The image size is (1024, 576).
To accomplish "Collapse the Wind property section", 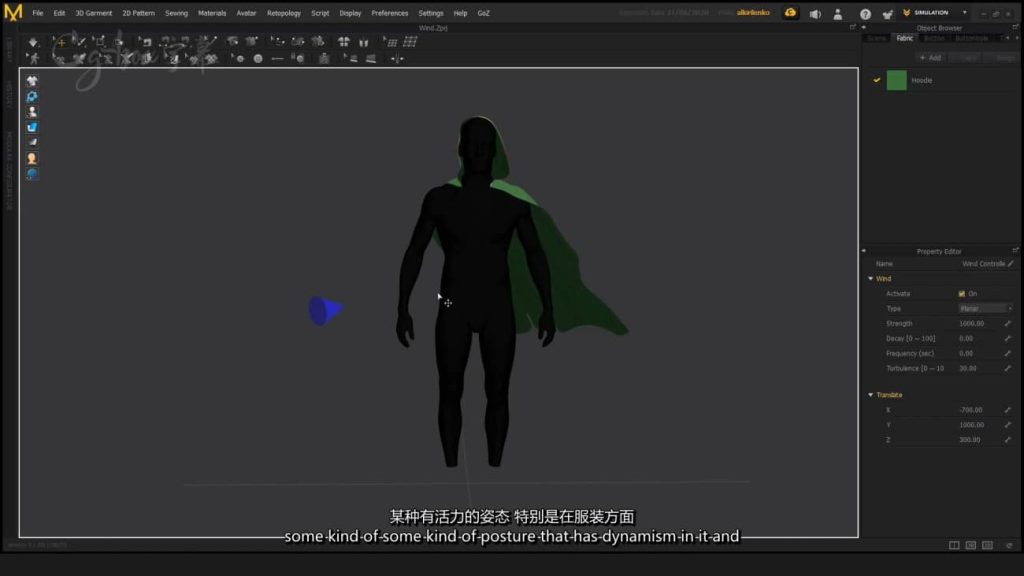I will pyautogui.click(x=870, y=278).
